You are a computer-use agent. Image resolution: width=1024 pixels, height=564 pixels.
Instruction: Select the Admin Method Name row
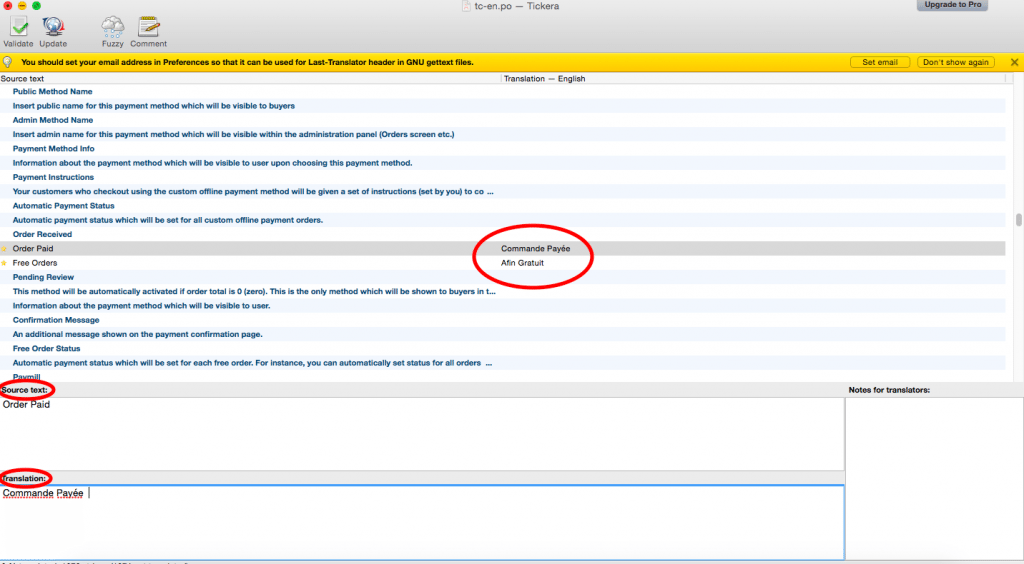(502, 120)
